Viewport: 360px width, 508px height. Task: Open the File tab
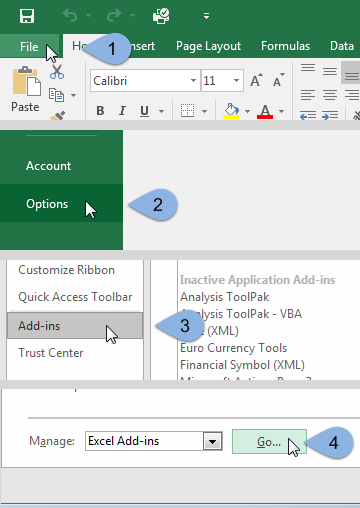click(29, 46)
